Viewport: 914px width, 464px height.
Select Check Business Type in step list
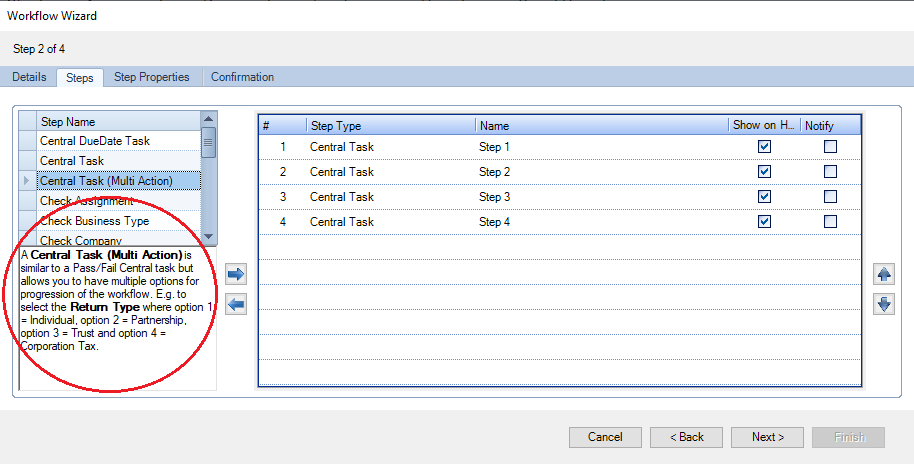pyautogui.click(x=119, y=220)
